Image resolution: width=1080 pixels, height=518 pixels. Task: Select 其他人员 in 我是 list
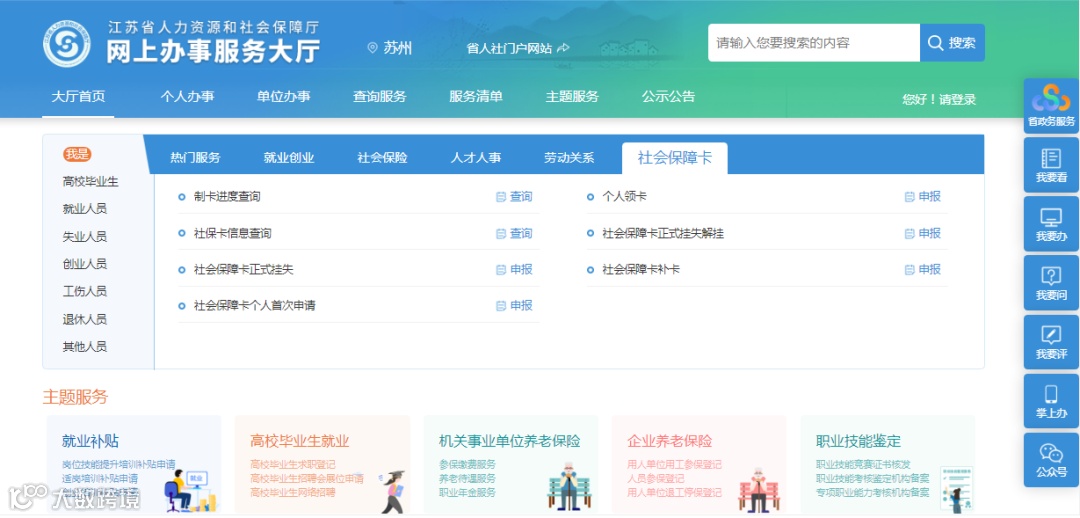click(85, 346)
